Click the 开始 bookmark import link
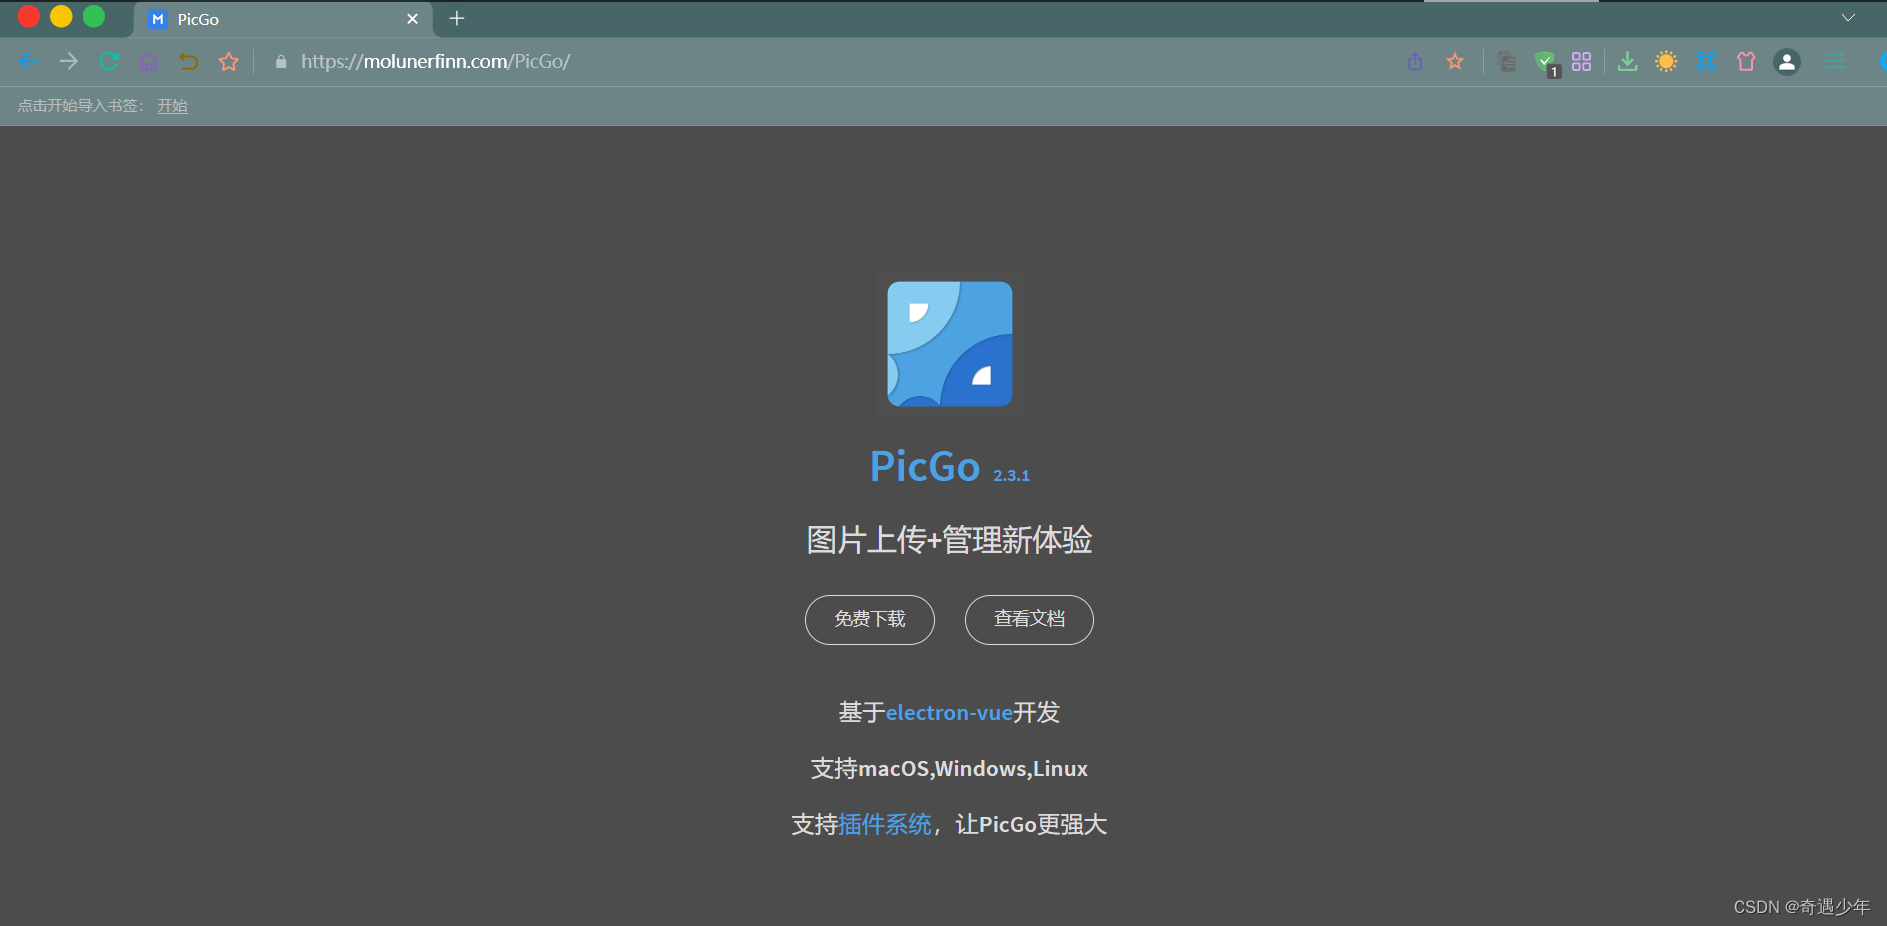Viewport: 1887px width, 926px height. tap(171, 105)
